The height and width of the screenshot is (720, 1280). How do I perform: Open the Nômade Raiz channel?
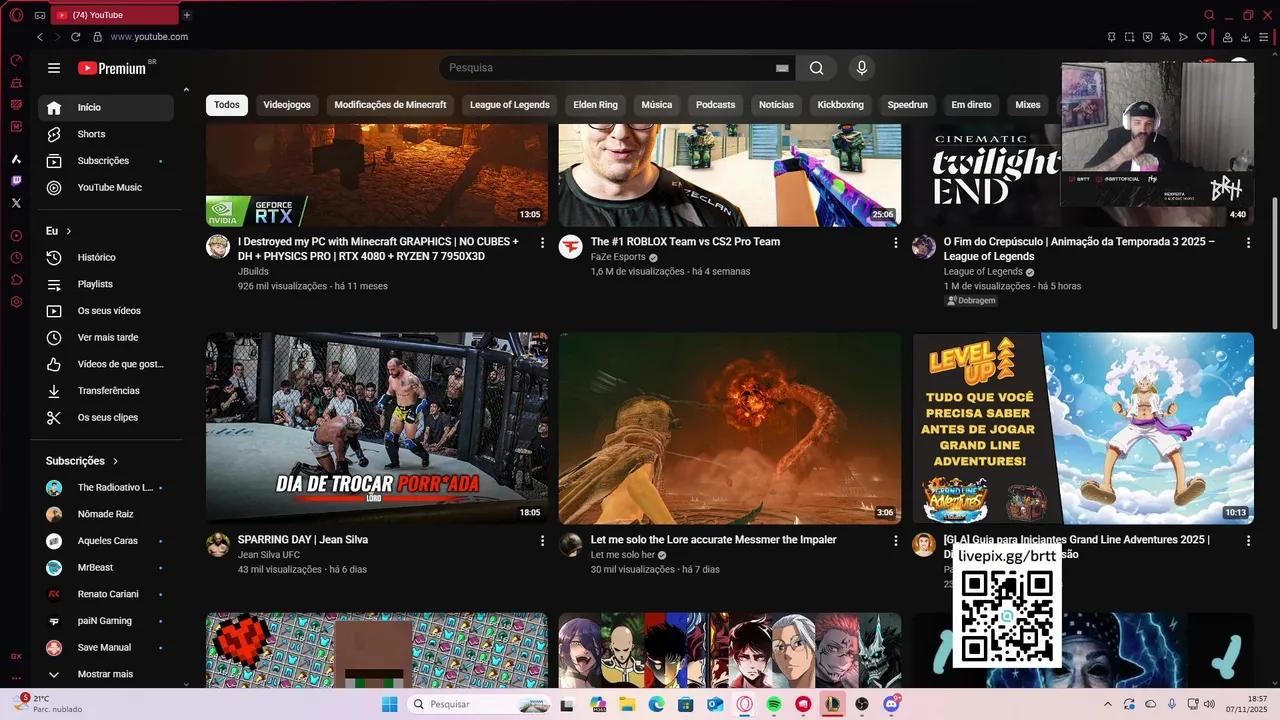106,514
